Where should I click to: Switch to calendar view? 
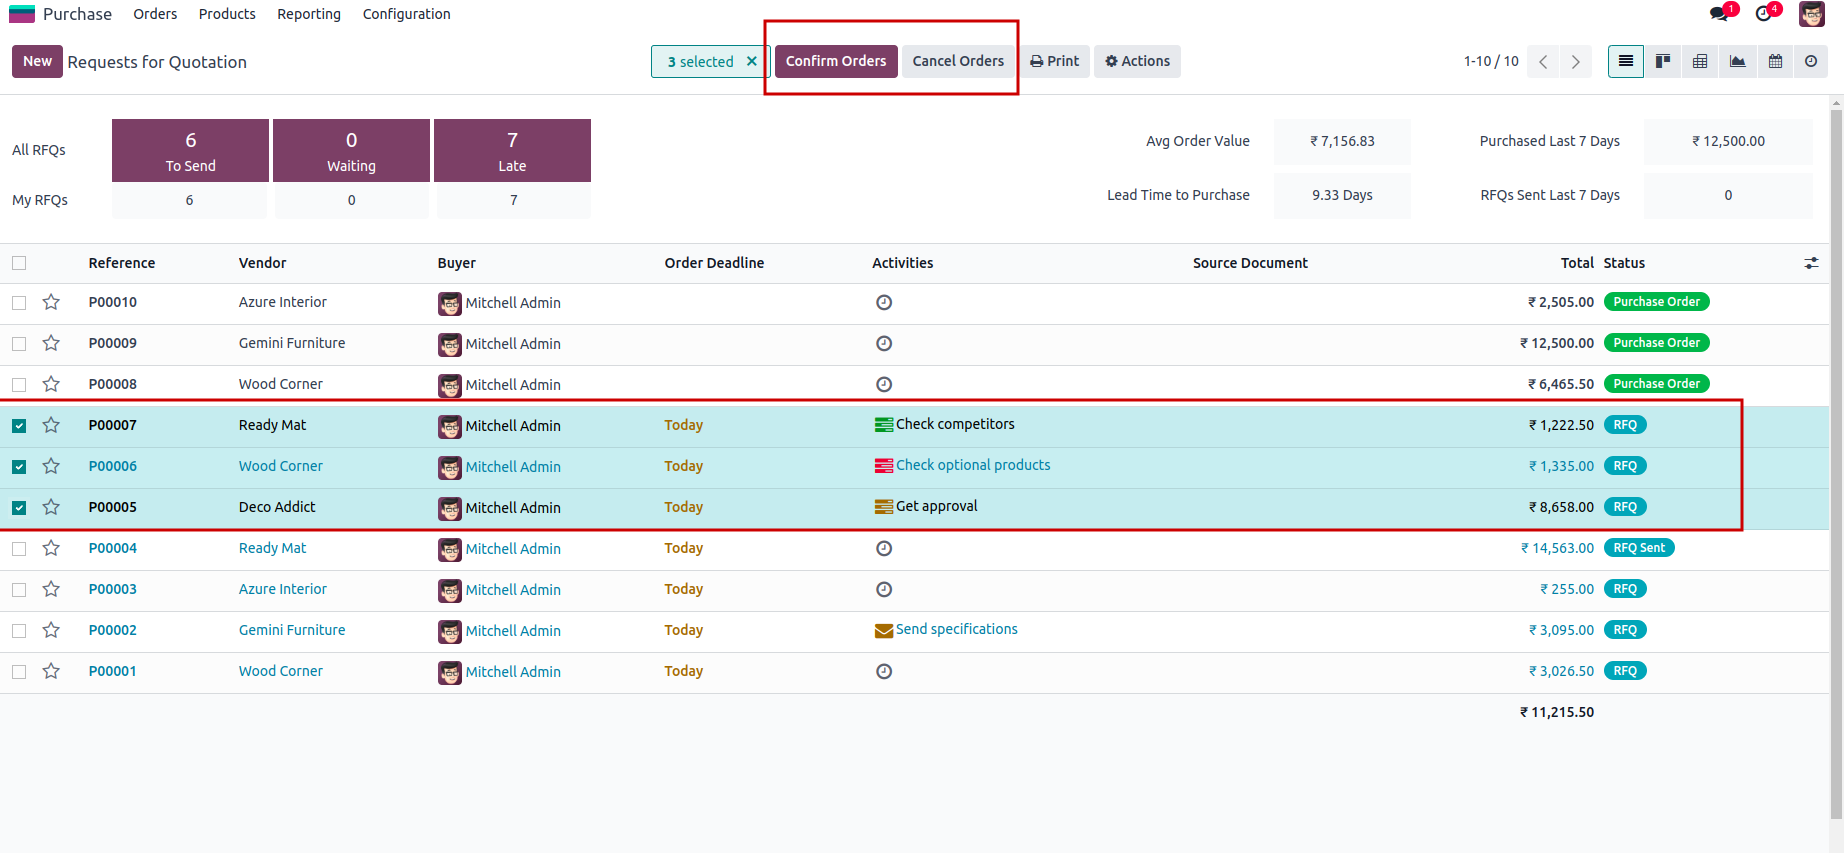pos(1775,61)
